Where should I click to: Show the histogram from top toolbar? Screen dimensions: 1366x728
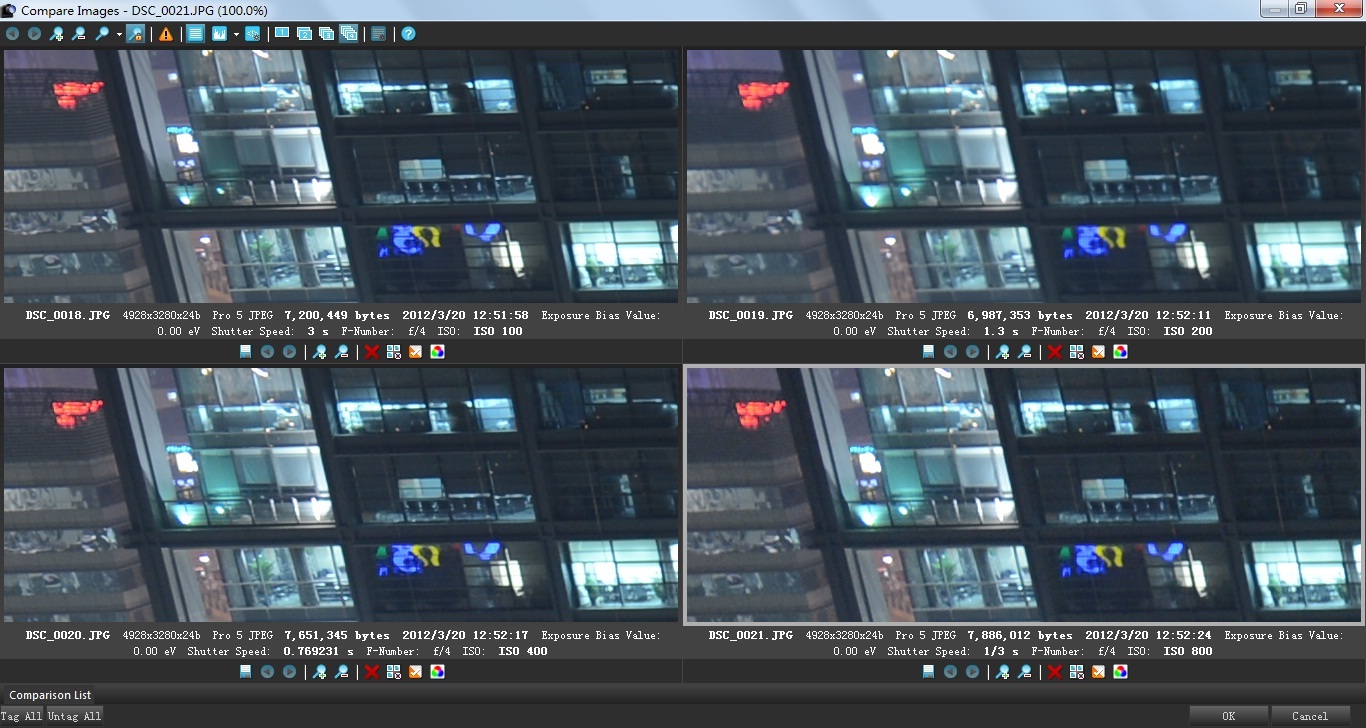[219, 34]
